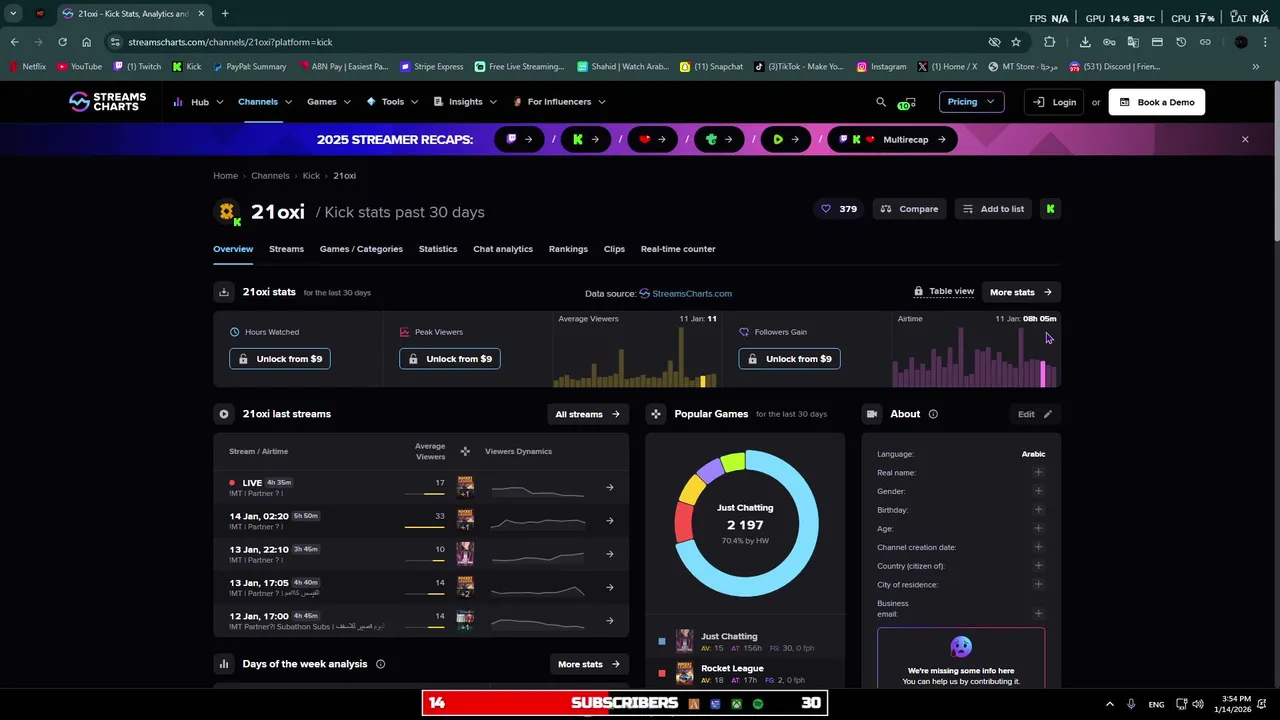Switch to the Chat analytics tab

(x=503, y=249)
